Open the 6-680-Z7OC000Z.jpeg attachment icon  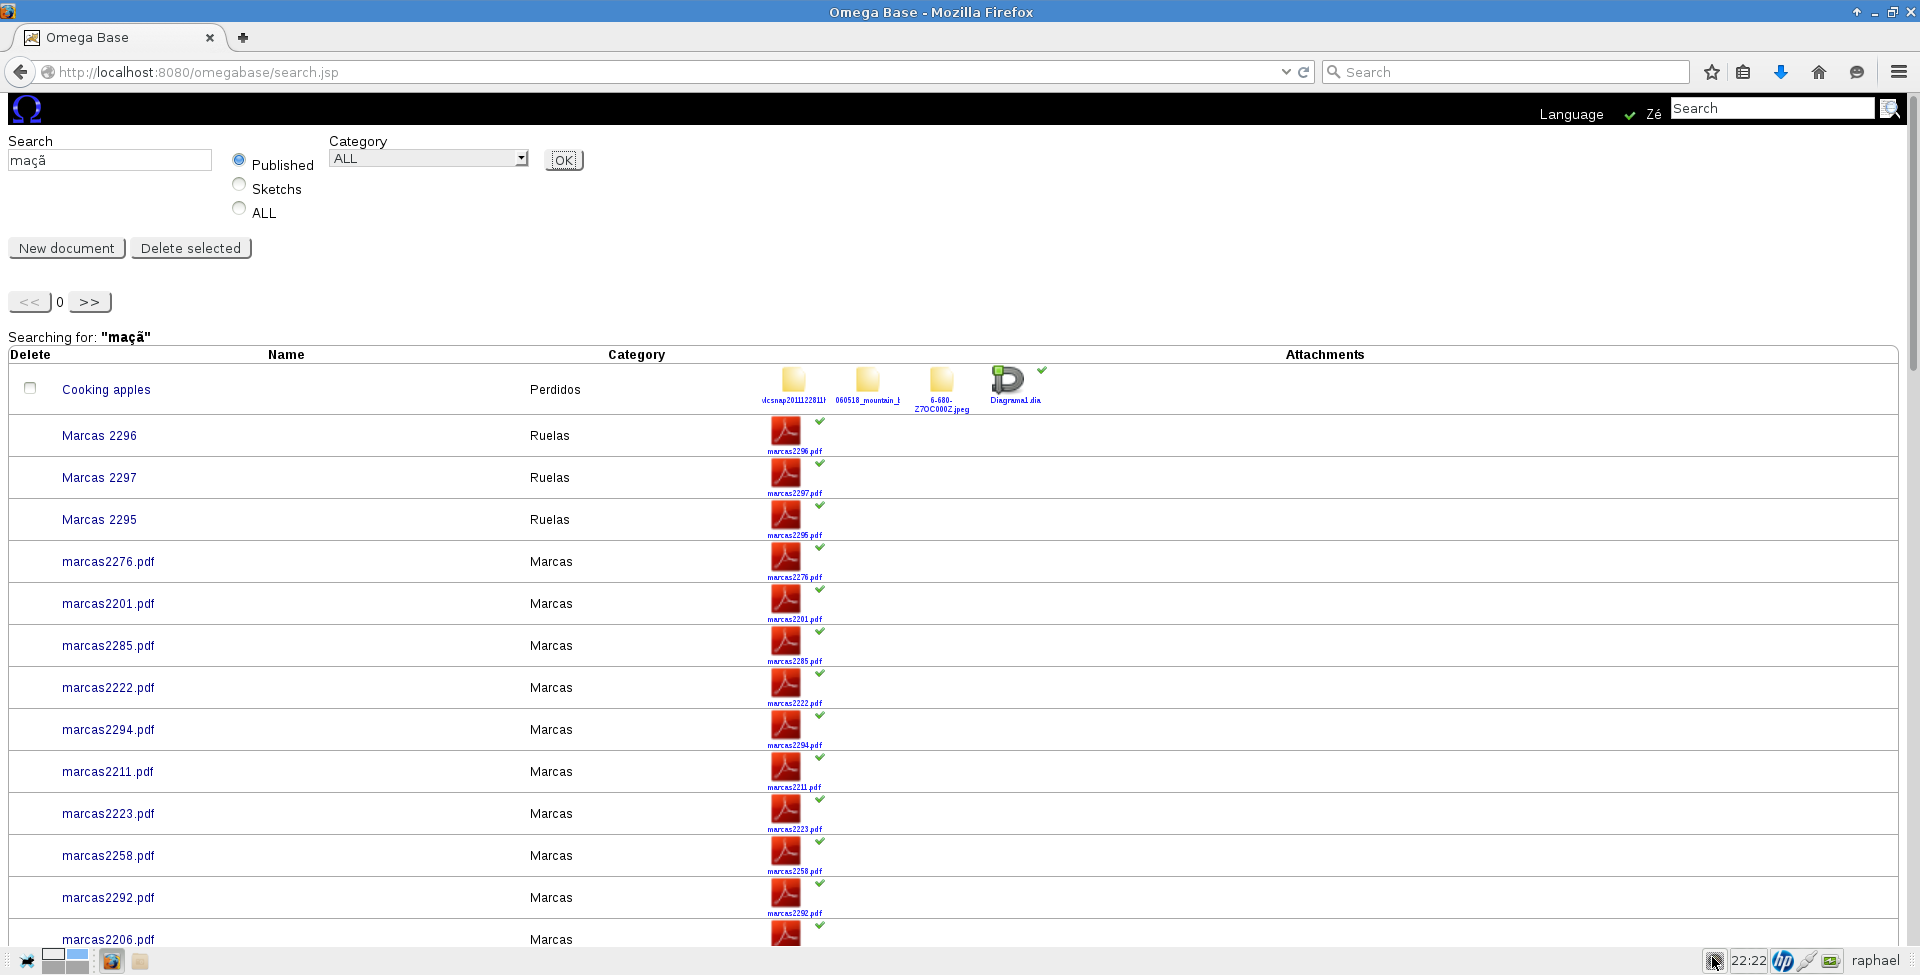pyautogui.click(x=941, y=379)
